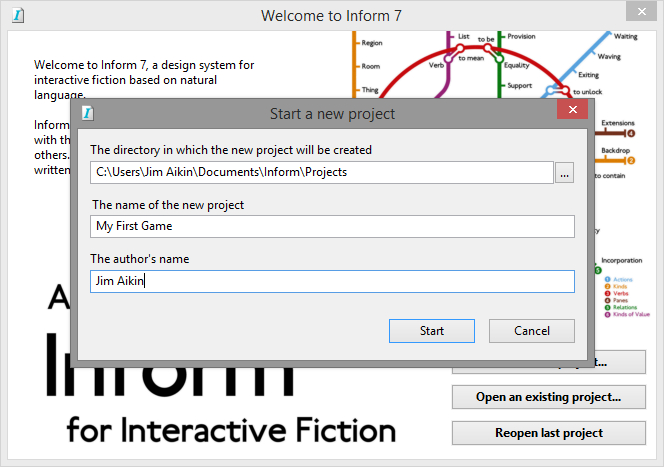Click the Inform icon in the Welcome window title bar
The image size is (664, 467).
[18, 15]
